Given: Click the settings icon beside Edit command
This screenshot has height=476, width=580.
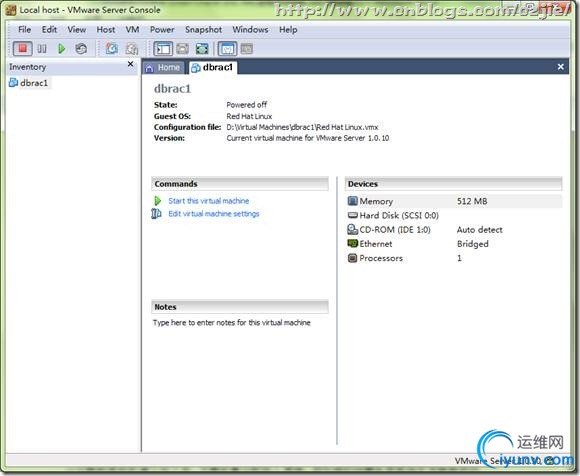Looking at the screenshot, I should click(x=156, y=214).
